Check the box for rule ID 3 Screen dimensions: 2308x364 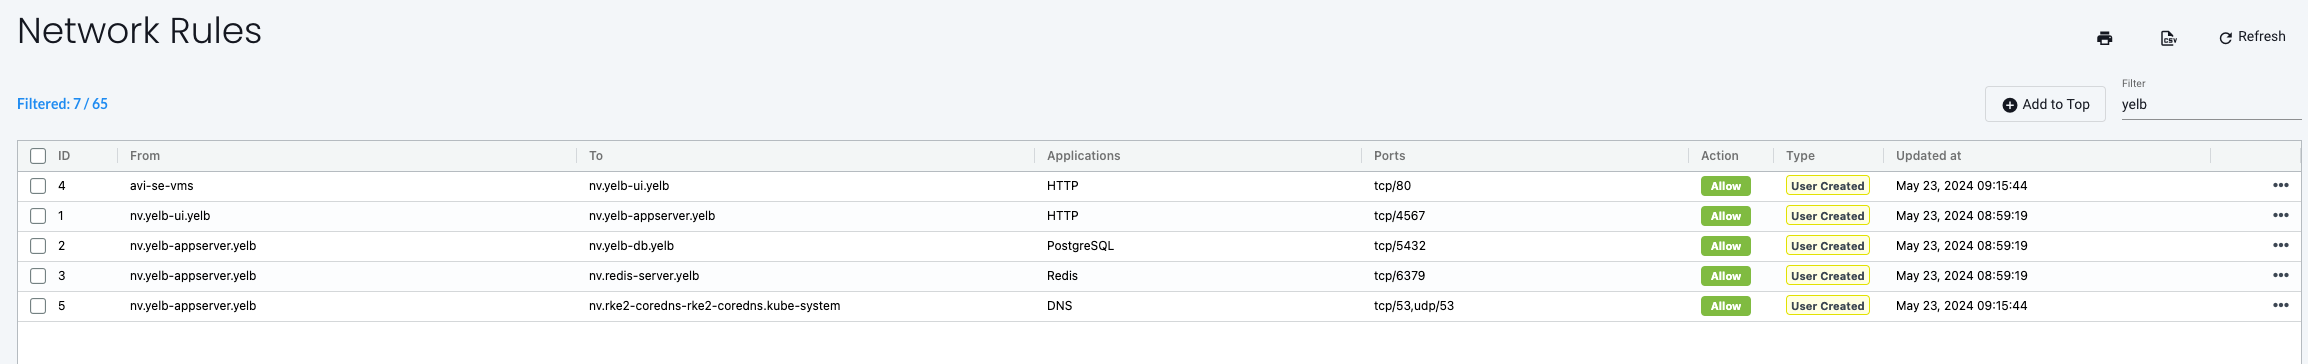[38, 276]
